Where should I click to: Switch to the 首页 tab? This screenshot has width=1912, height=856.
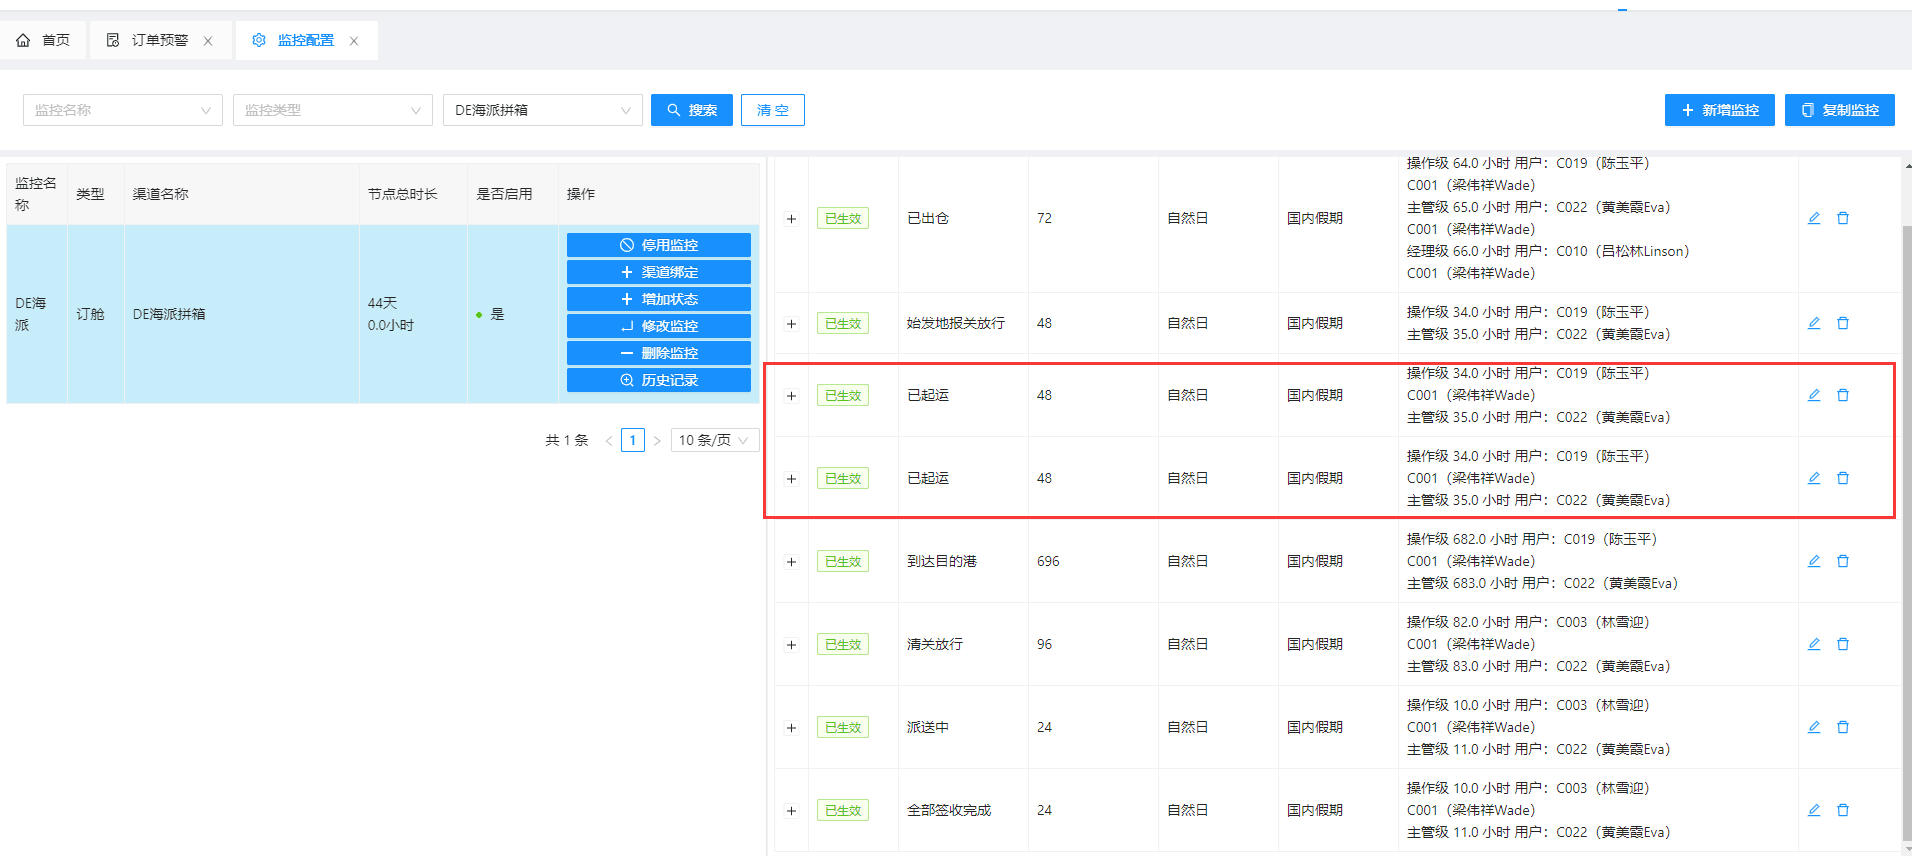click(x=44, y=40)
